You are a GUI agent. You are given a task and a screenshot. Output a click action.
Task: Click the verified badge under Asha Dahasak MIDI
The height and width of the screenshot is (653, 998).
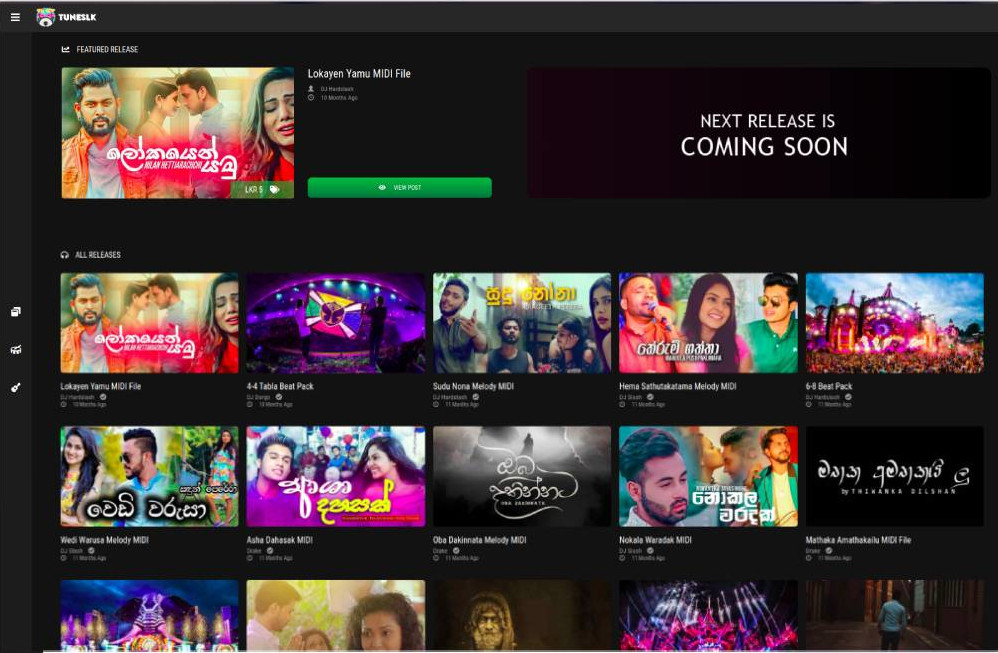click(270, 551)
